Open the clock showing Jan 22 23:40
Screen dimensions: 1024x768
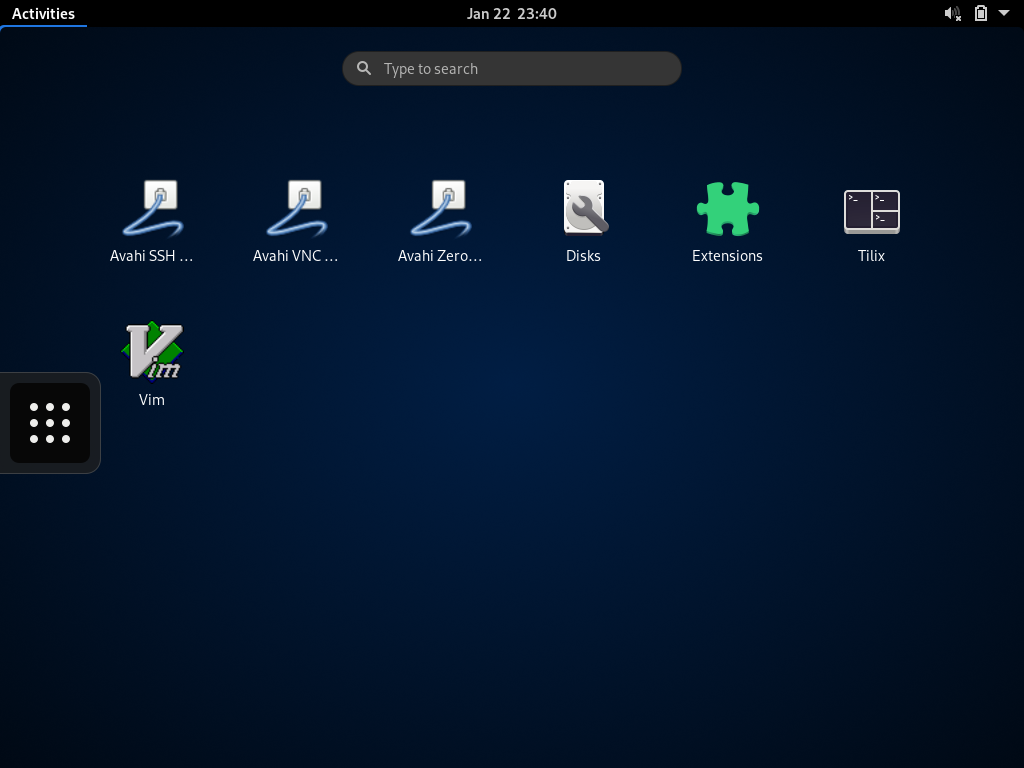[x=511, y=14]
